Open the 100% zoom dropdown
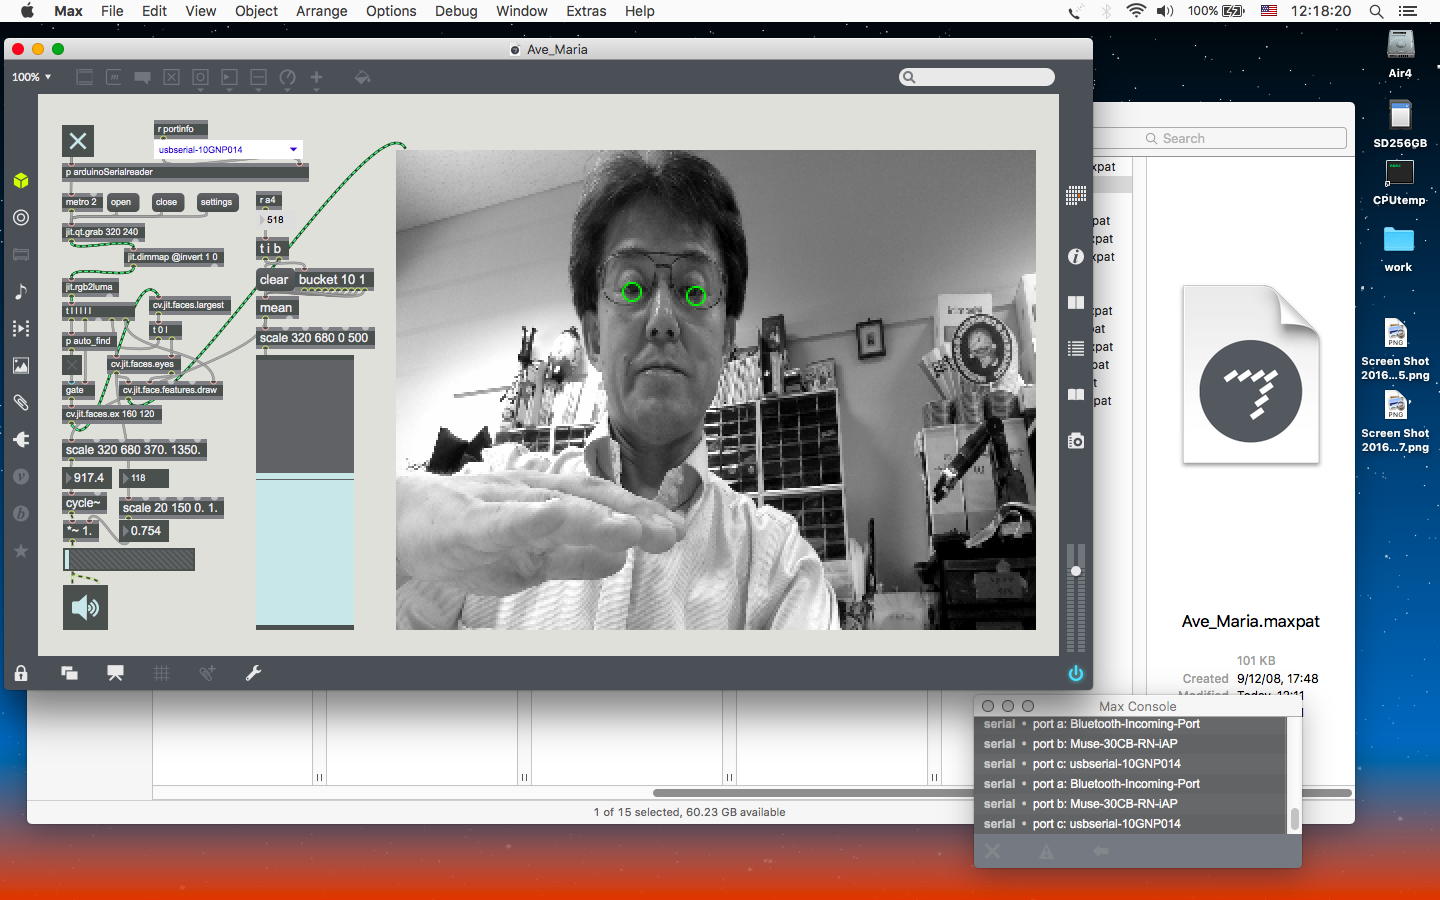Image resolution: width=1440 pixels, height=900 pixels. tap(31, 77)
